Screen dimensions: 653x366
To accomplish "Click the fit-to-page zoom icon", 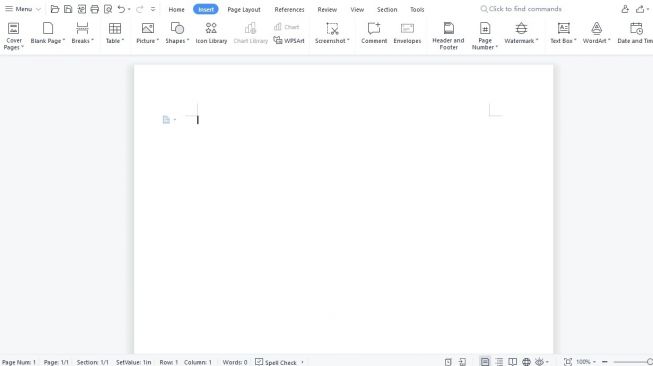I will (568, 362).
